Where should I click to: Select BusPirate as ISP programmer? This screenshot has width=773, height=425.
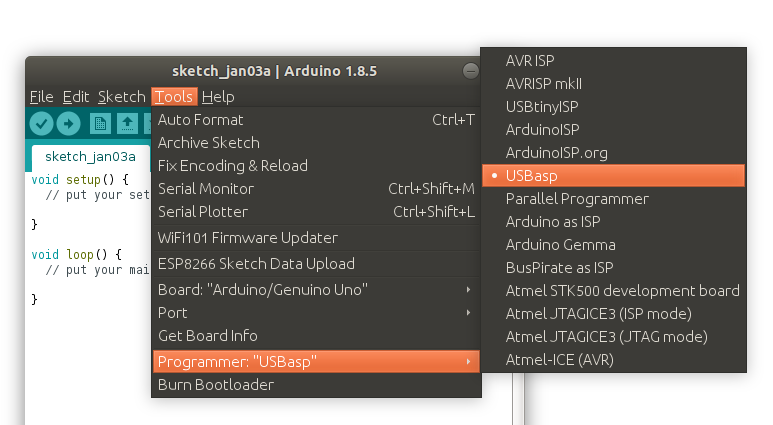(613, 268)
